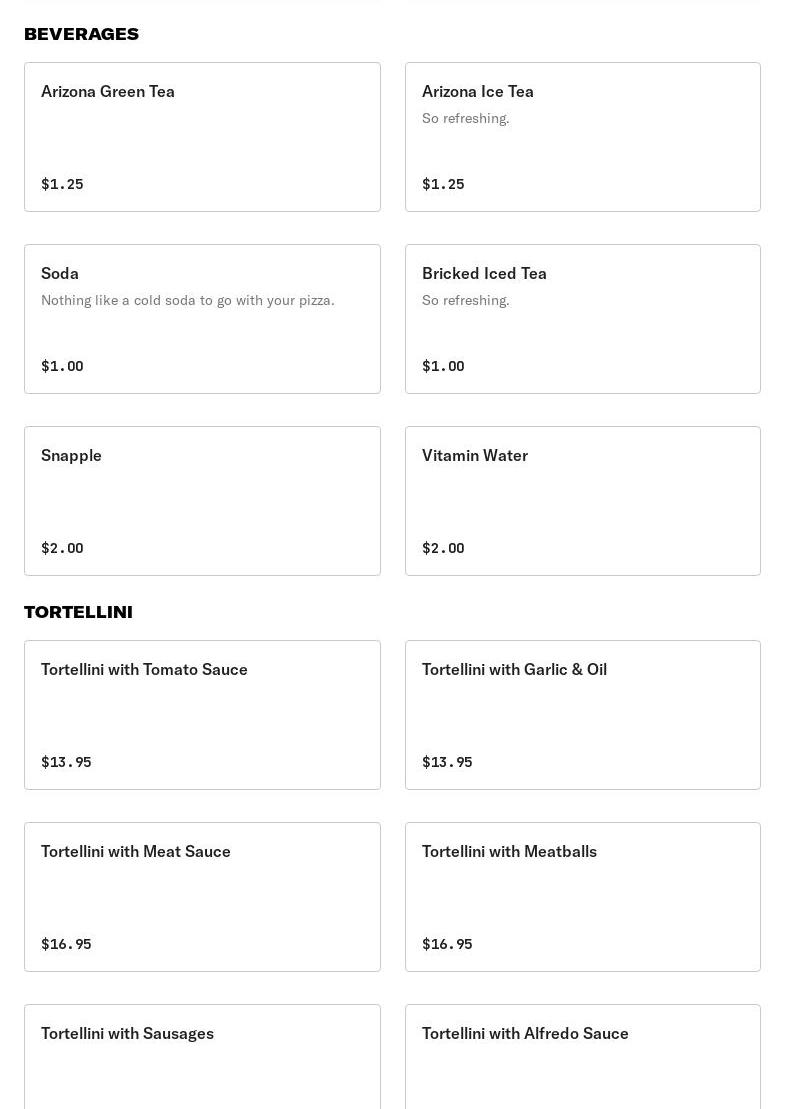This screenshot has height=1109, width=785.
Task: Open the Snapple beverage card
Action: pos(202,501)
